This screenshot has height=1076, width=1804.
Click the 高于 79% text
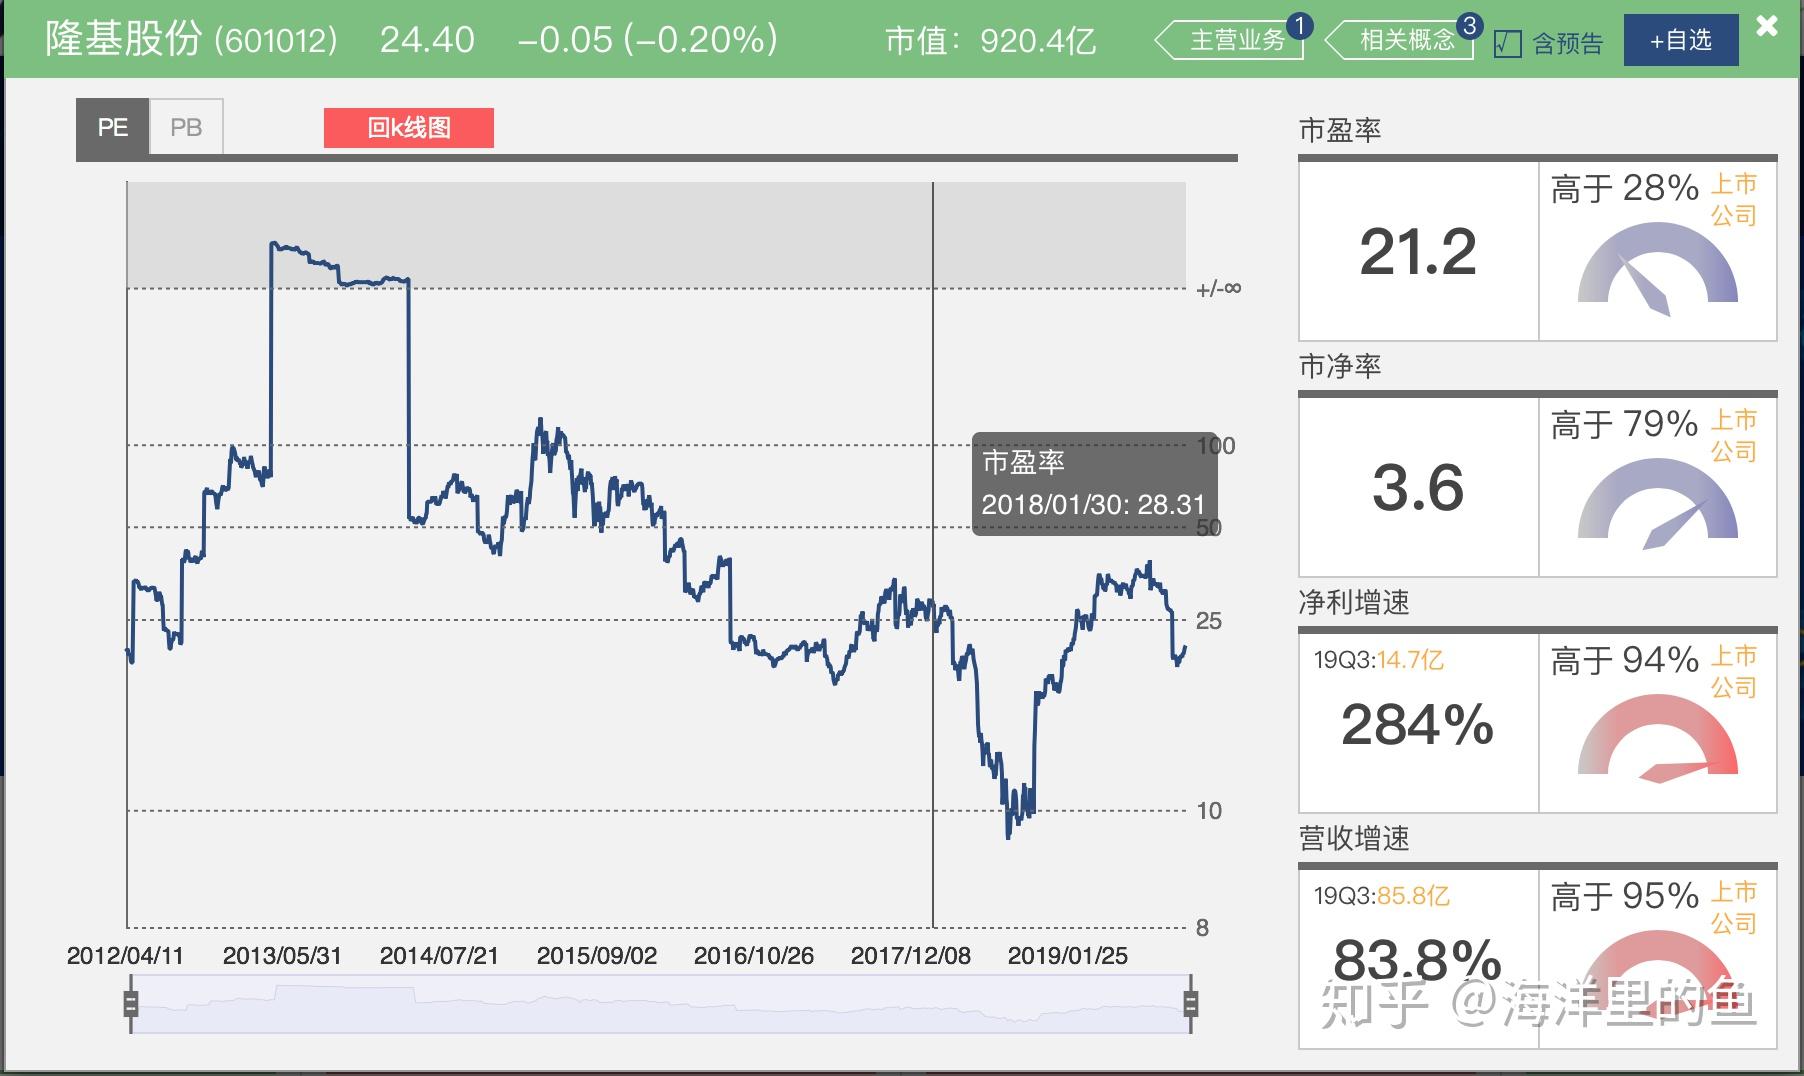[x=1625, y=424]
